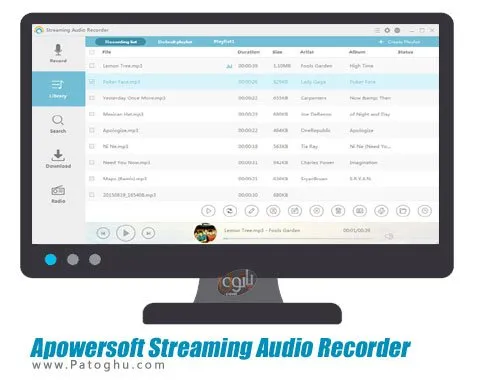The image size is (485, 382).
Task: Click the now-playing title Lemon Tree.mp3 - Fools Garden
Action: click(262, 230)
